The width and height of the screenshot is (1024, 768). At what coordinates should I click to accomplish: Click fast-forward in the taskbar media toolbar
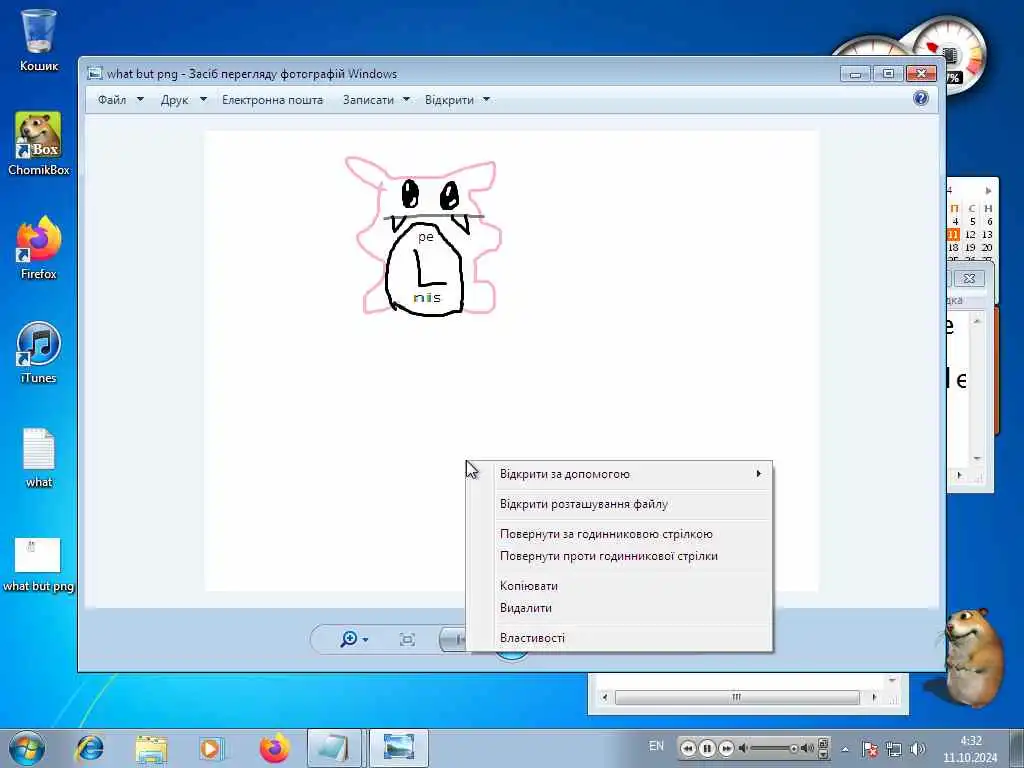[x=726, y=748]
